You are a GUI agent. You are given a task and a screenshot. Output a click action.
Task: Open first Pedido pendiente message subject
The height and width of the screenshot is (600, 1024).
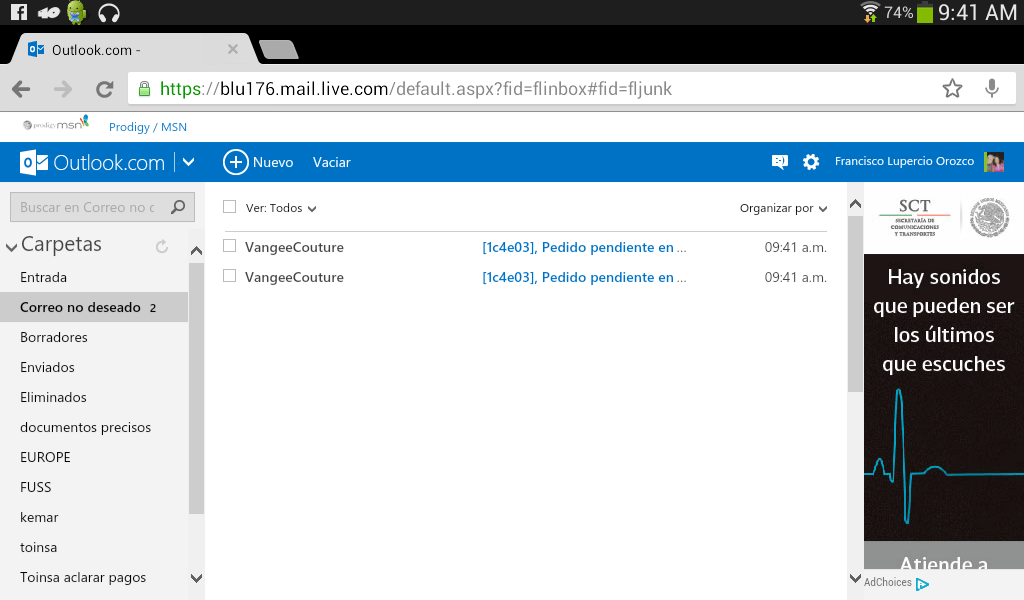584,247
